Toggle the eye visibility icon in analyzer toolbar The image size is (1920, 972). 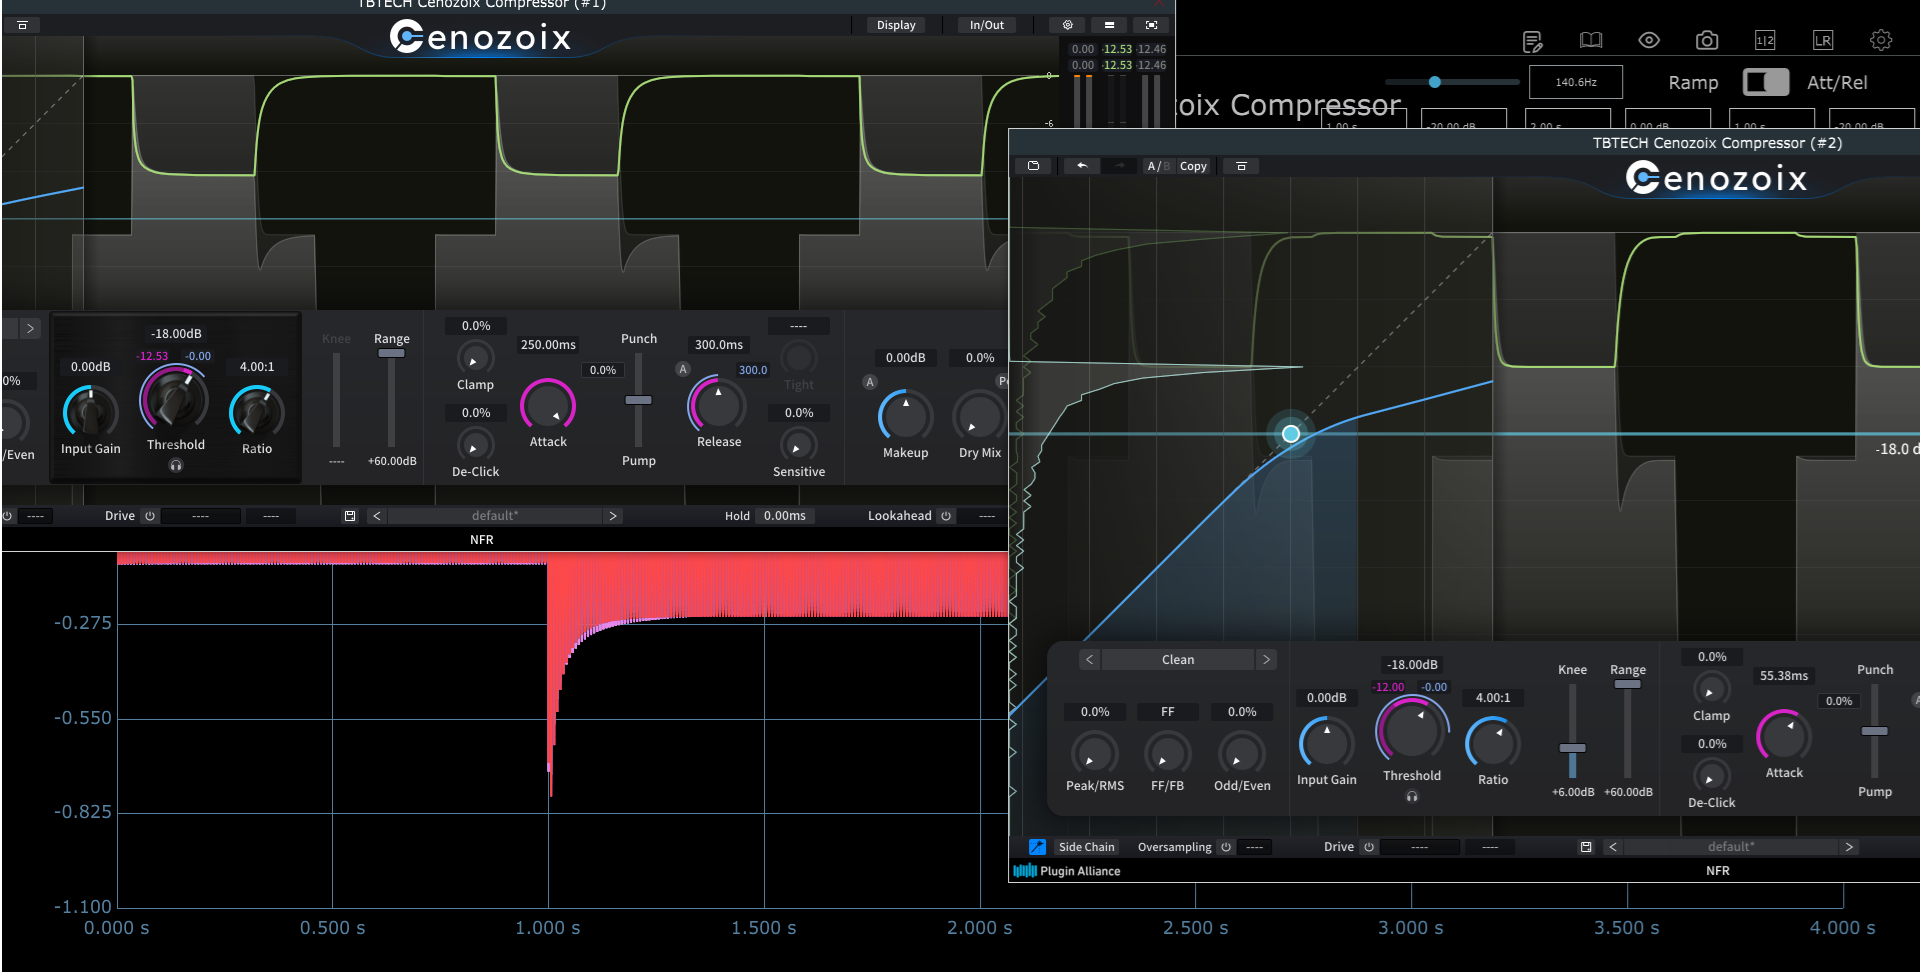tap(1649, 40)
